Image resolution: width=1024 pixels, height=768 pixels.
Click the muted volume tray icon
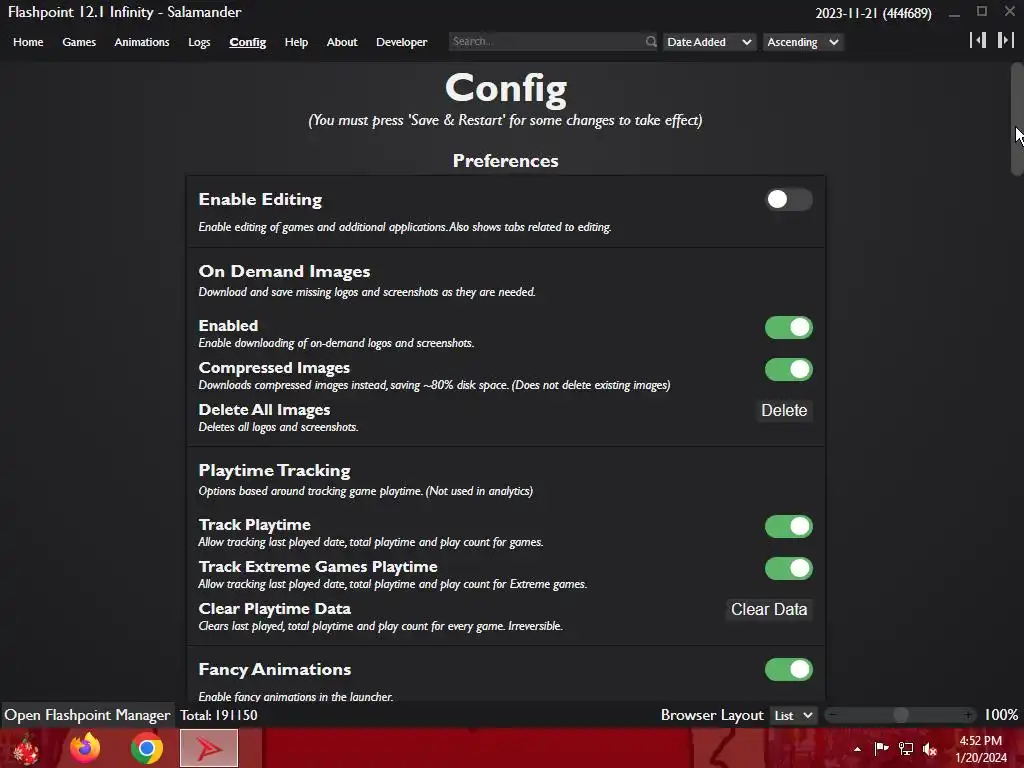(x=930, y=749)
